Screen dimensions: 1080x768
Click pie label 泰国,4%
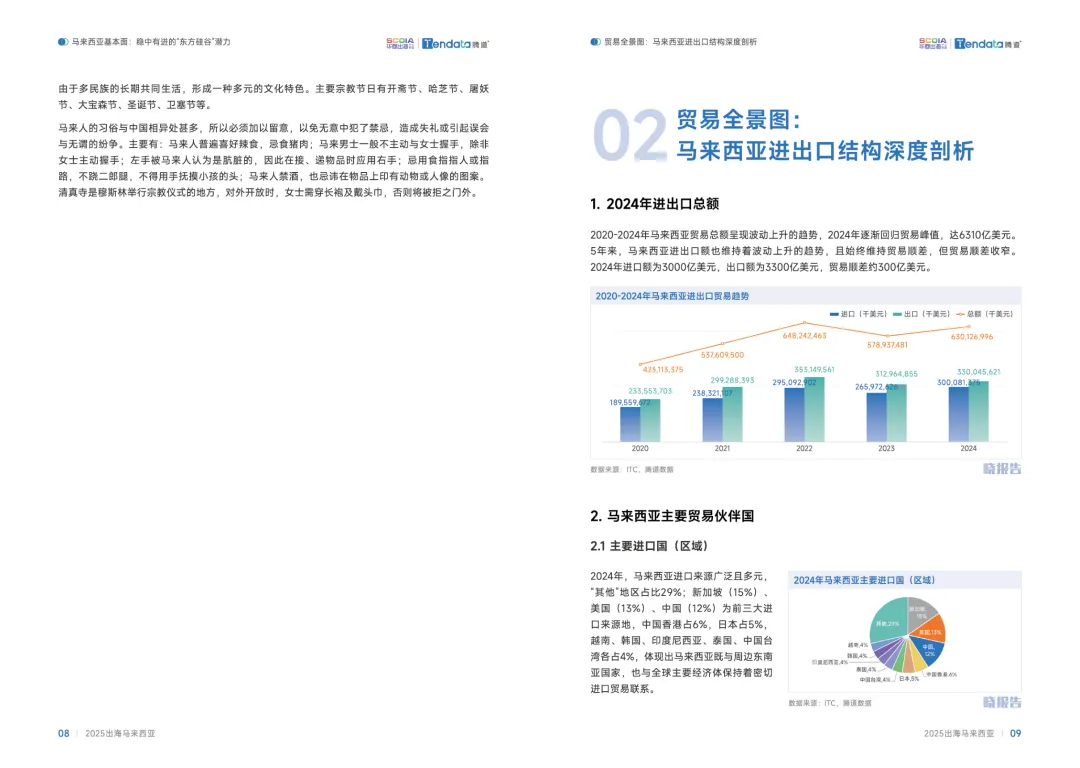point(866,670)
